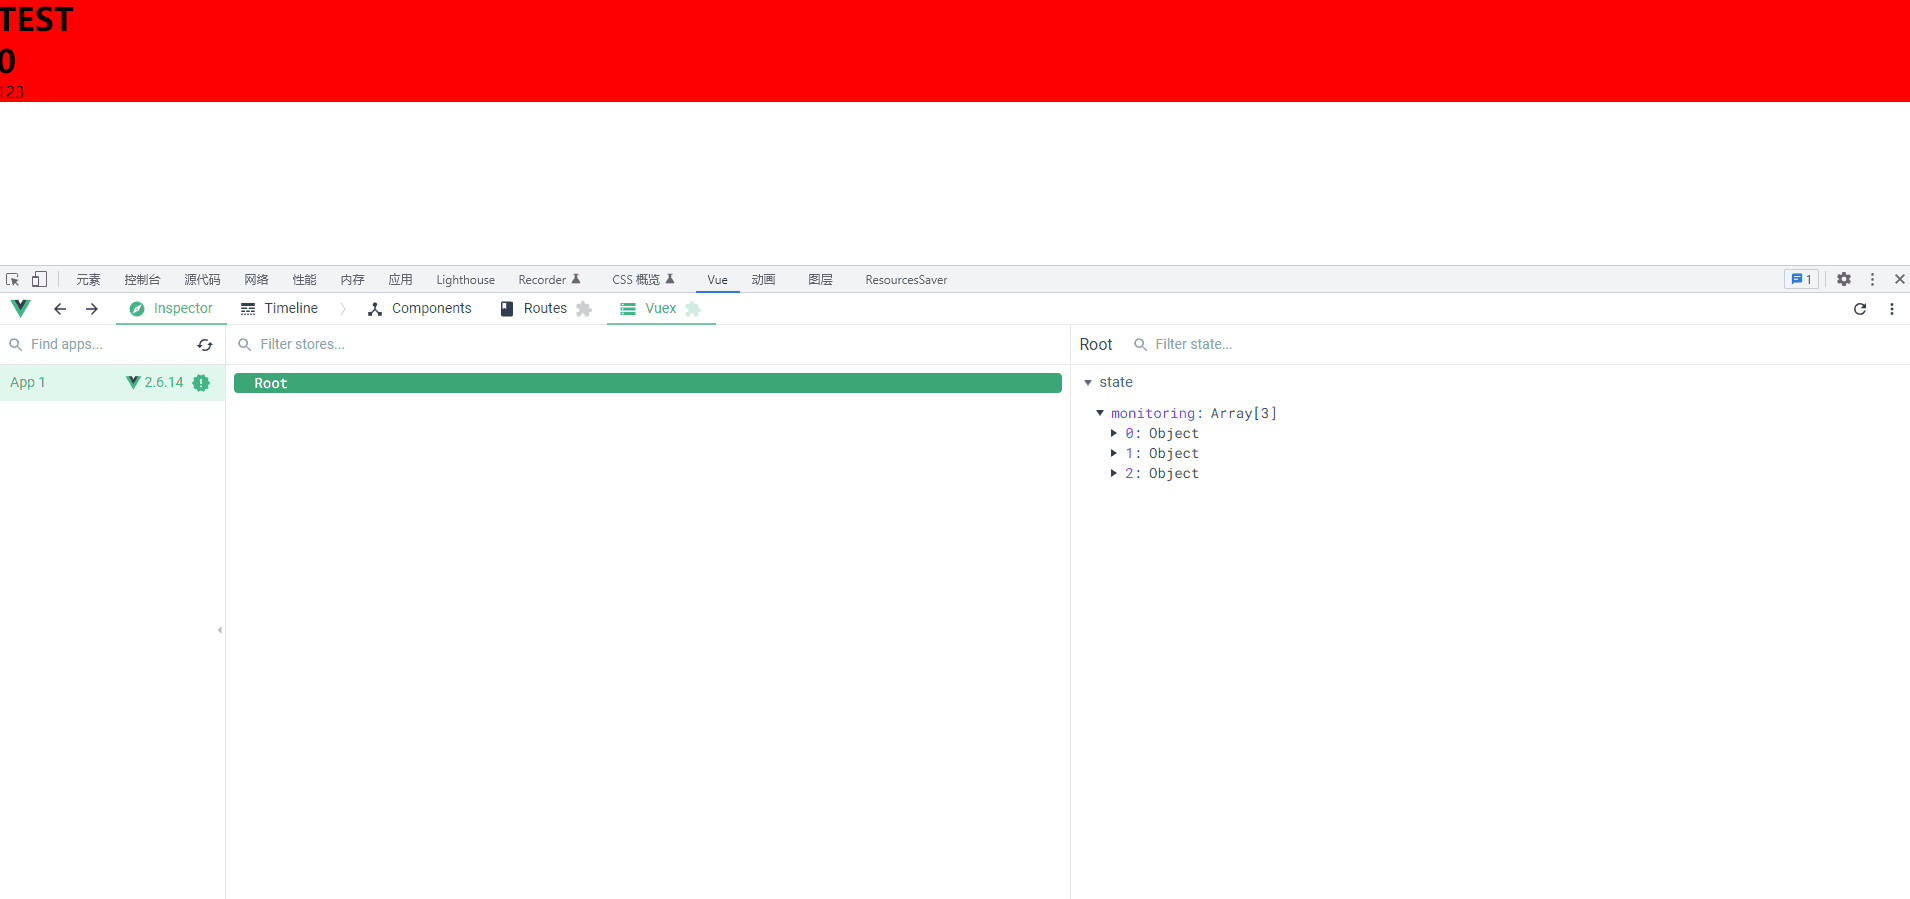The height and width of the screenshot is (899, 1910).
Task: Expand the 0: Object entry
Action: (1113, 434)
